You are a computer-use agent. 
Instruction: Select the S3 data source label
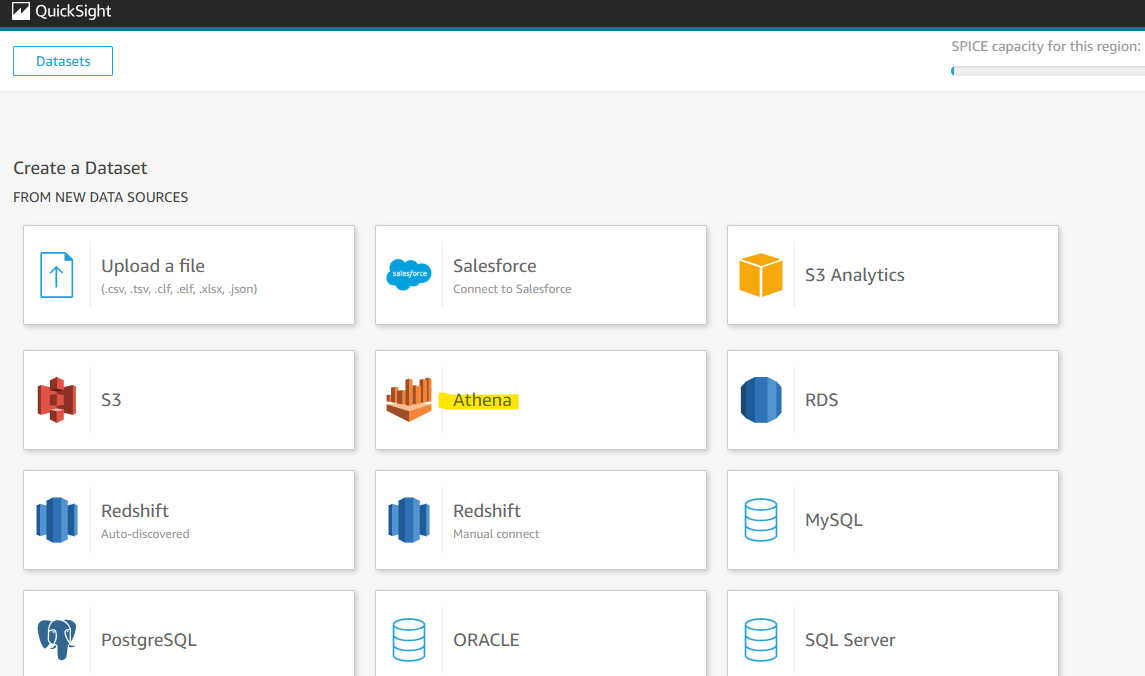tap(111, 400)
